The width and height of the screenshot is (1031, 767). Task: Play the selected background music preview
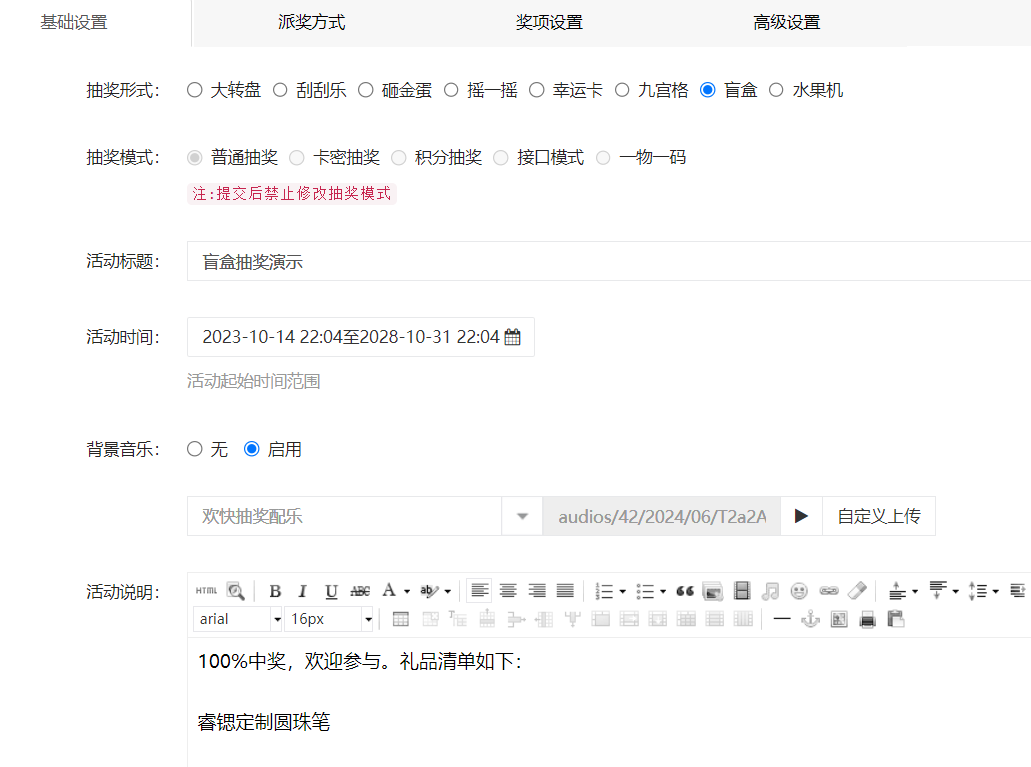[x=800, y=516]
